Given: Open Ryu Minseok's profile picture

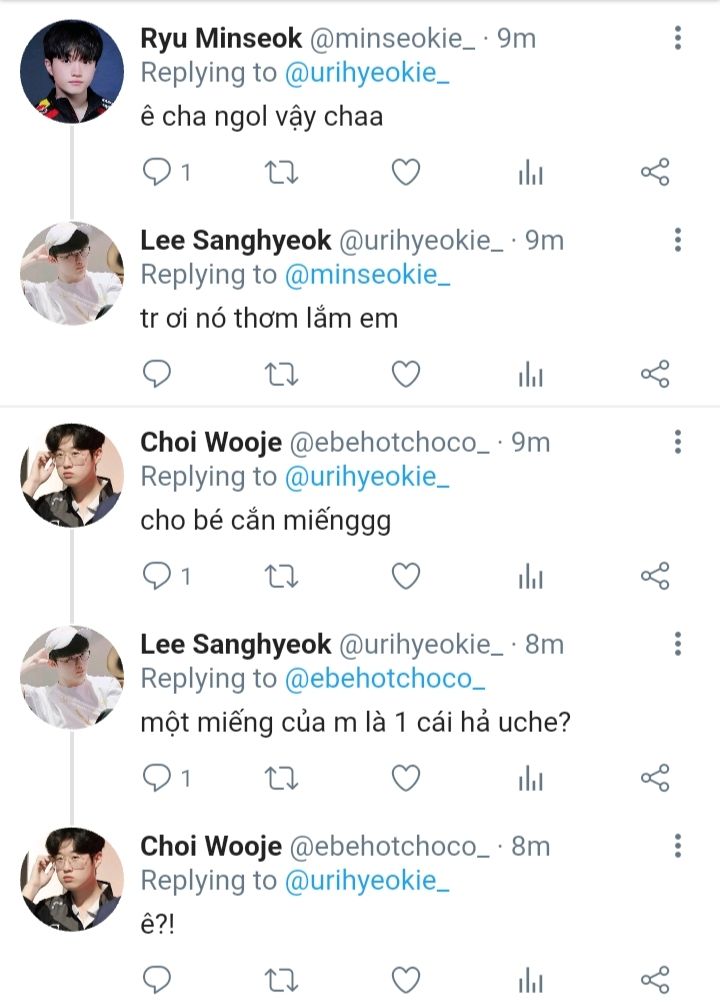Looking at the screenshot, I should [x=72, y=72].
